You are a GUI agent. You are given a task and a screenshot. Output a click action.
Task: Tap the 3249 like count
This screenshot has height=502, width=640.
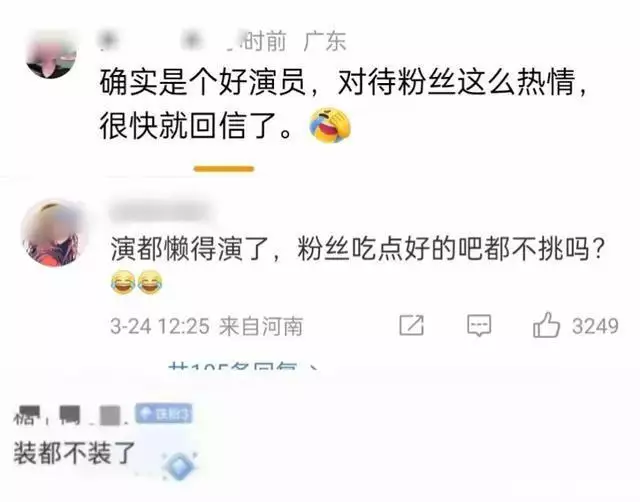[595, 326]
